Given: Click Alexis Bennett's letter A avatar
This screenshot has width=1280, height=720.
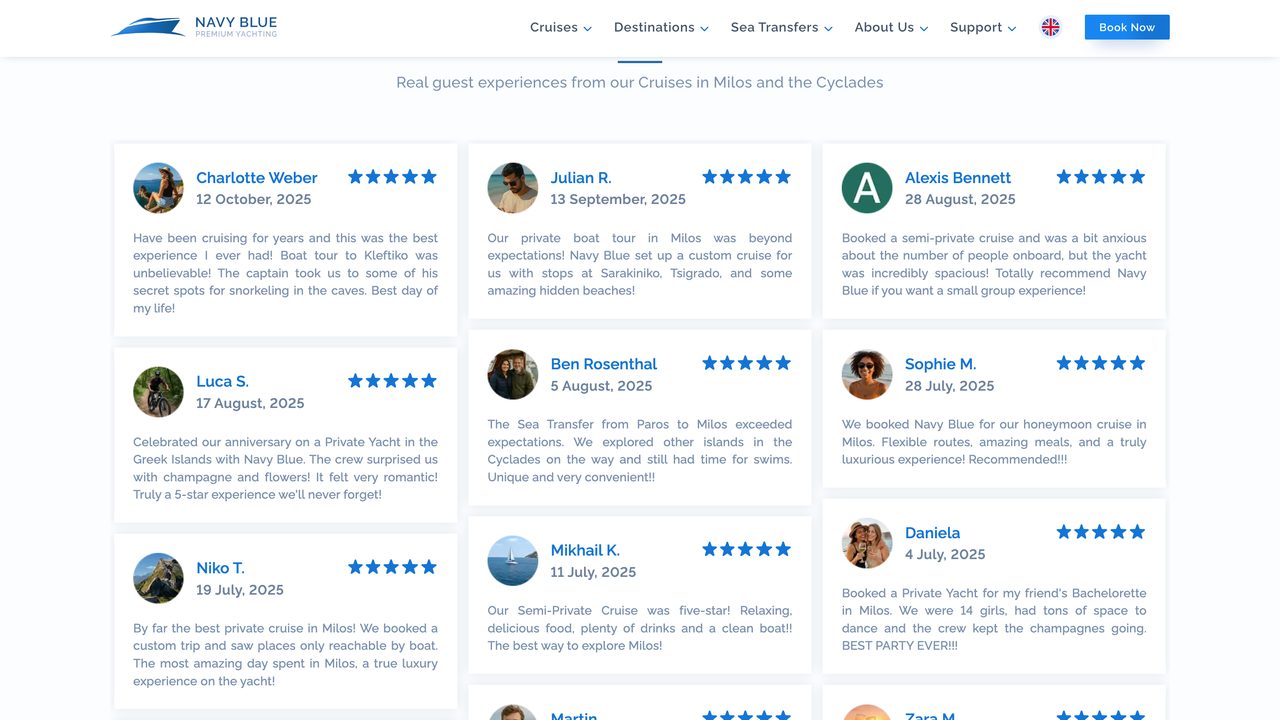Looking at the screenshot, I should (x=867, y=188).
